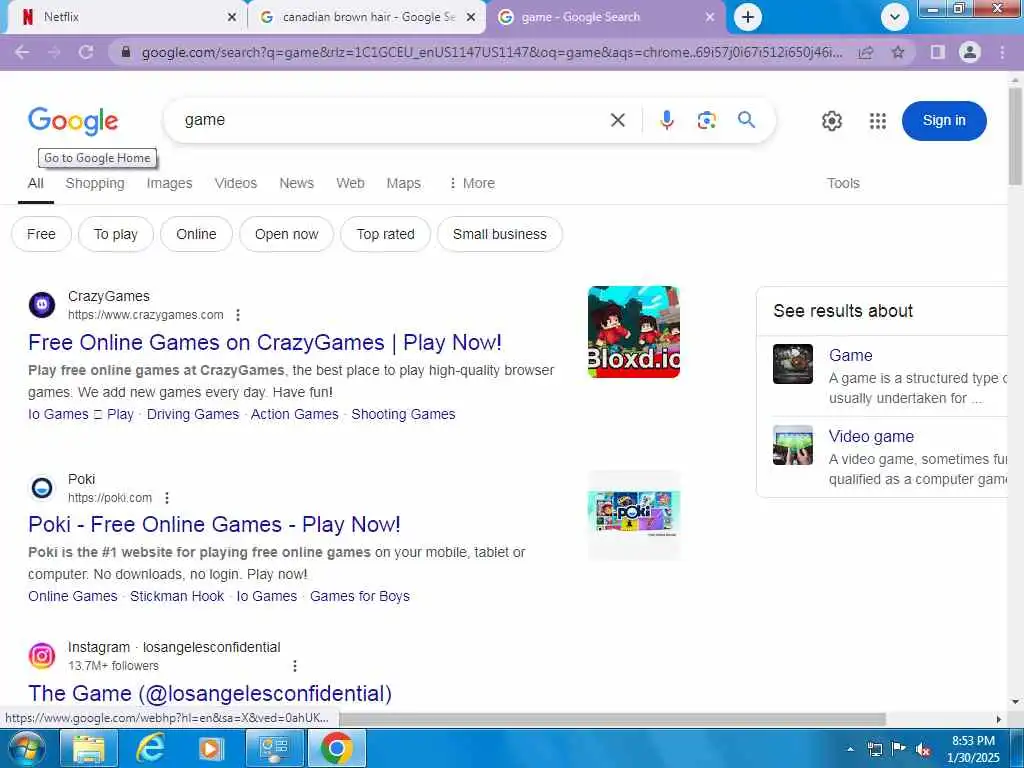Open the Driving Games sitelink
1024x768 pixels.
point(193,414)
